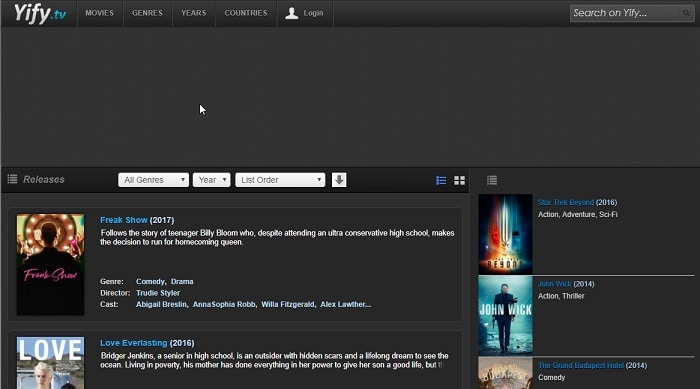This screenshot has width=700, height=389.
Task: Click the descending sort arrow button
Action: (x=339, y=180)
